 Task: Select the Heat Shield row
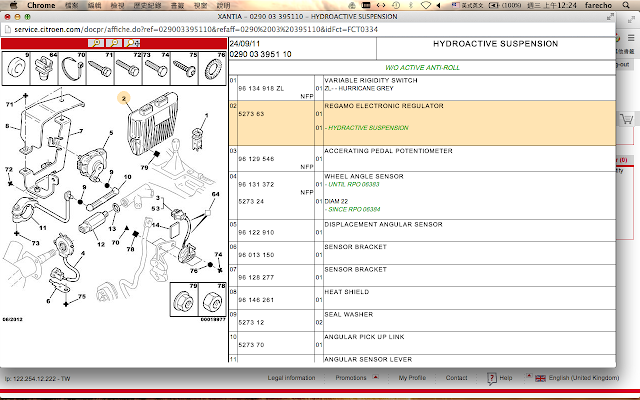click(422, 298)
